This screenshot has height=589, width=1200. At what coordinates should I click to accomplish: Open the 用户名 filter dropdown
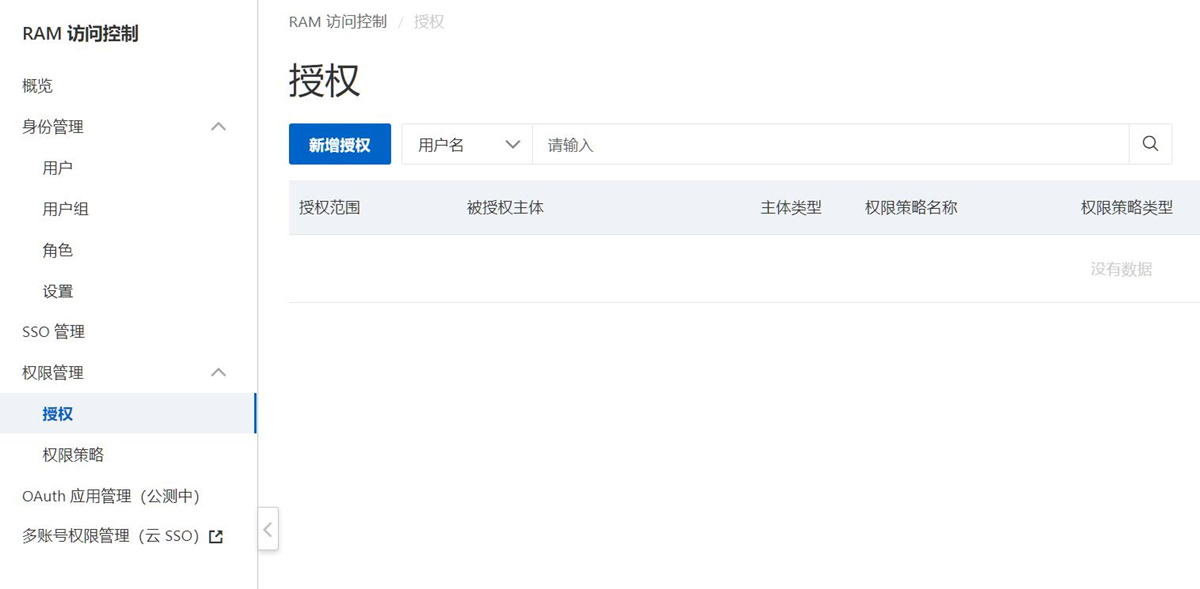(x=467, y=145)
